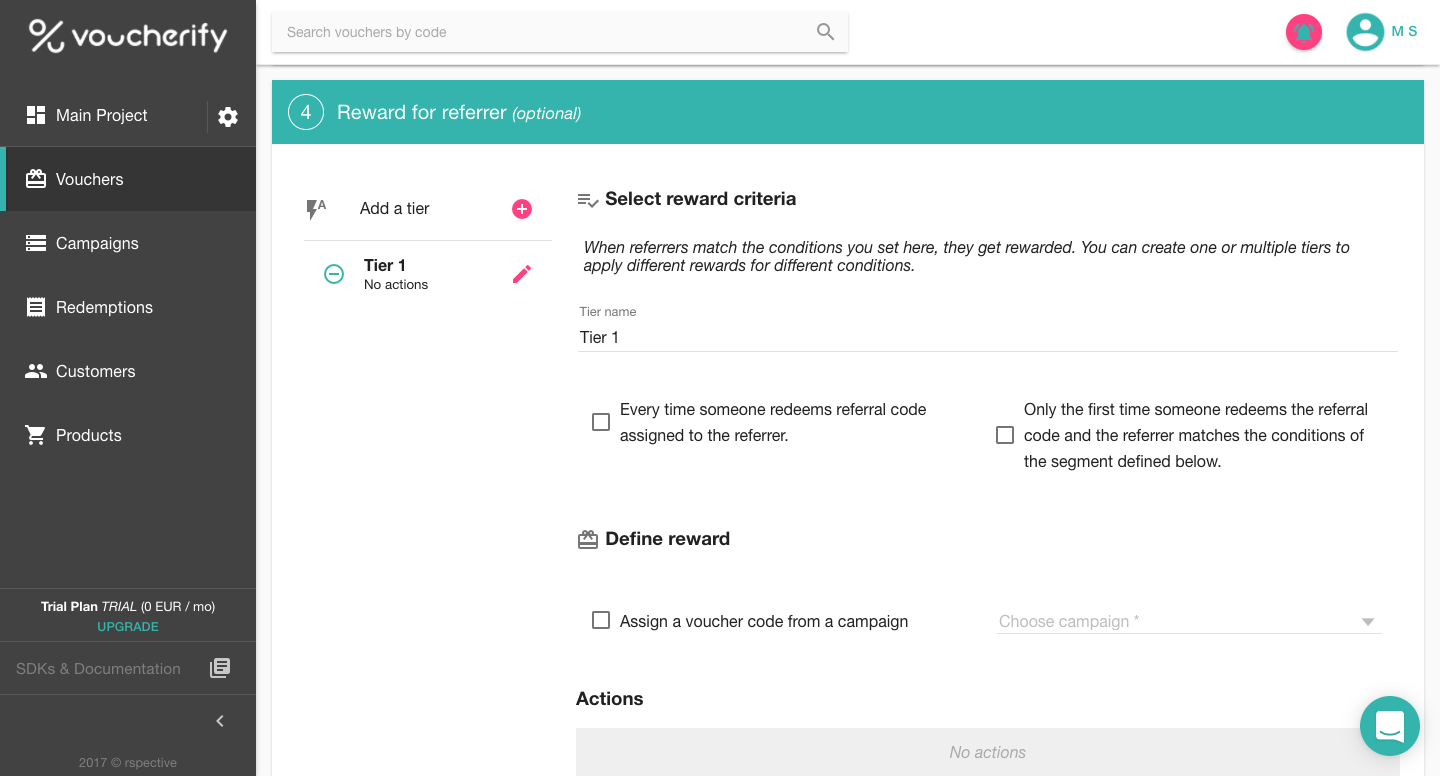Click the Redemptions receipt icon

pyautogui.click(x=36, y=307)
